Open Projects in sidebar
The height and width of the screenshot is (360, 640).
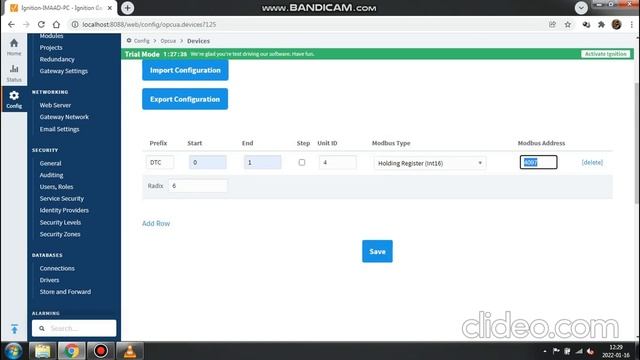click(51, 47)
